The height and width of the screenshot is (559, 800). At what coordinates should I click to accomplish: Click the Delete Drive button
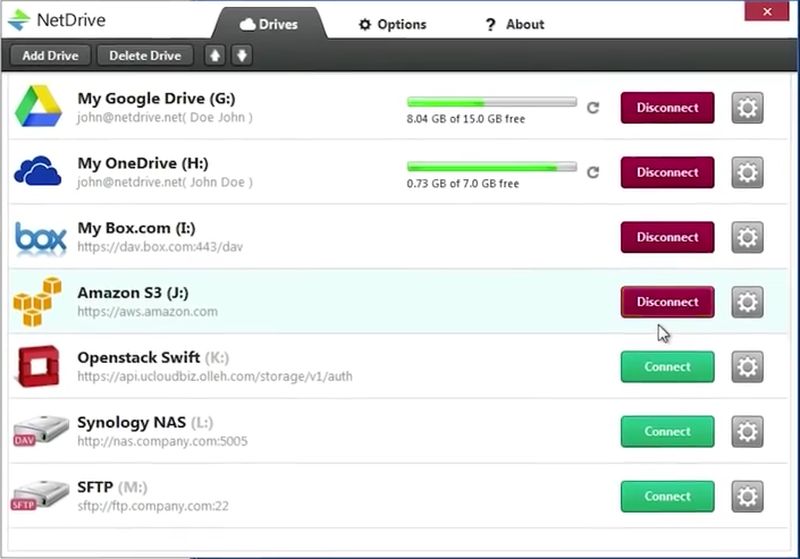point(145,55)
